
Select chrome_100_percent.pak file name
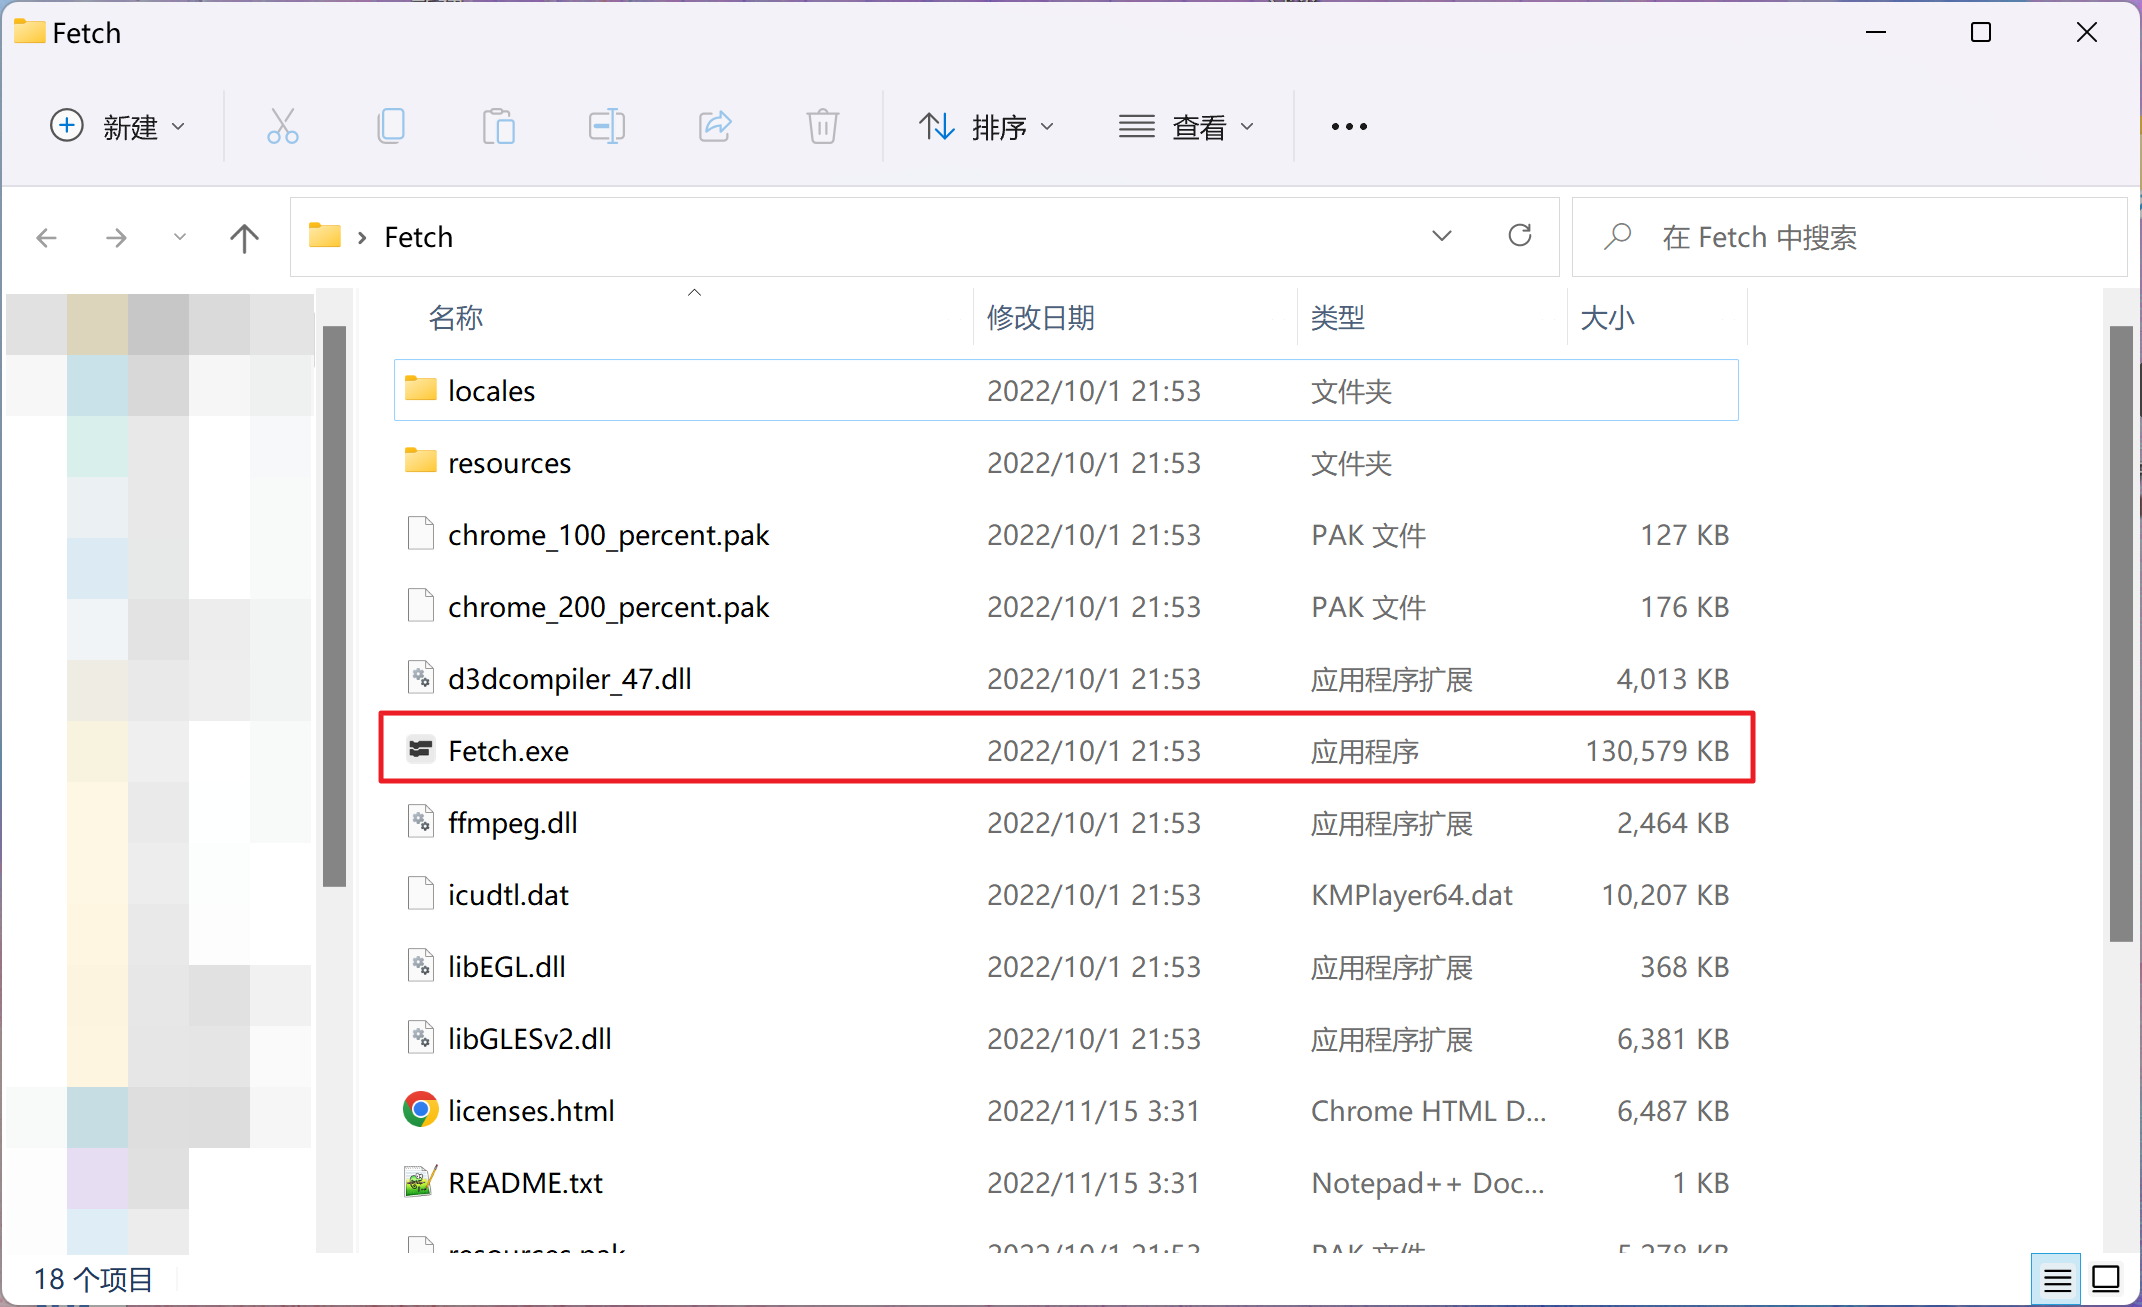(608, 535)
